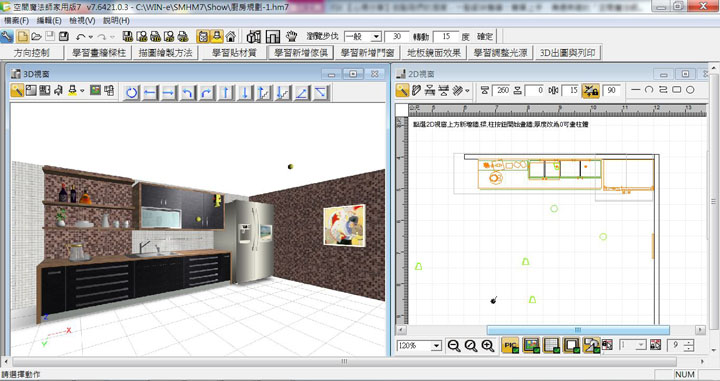Toggle the square frame display button
Image resolution: width=720 pixels, height=381 pixels.
point(571,345)
